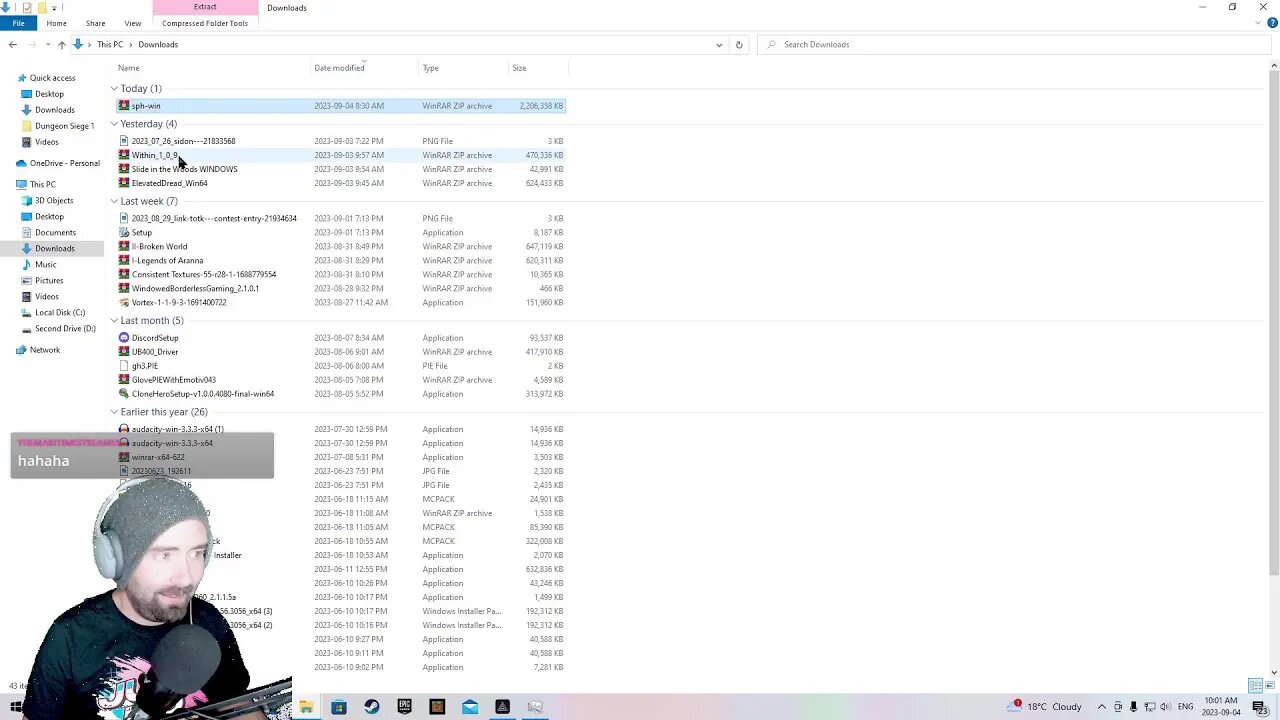Select the Setup application icon
This screenshot has width=1280, height=720.
pos(124,232)
